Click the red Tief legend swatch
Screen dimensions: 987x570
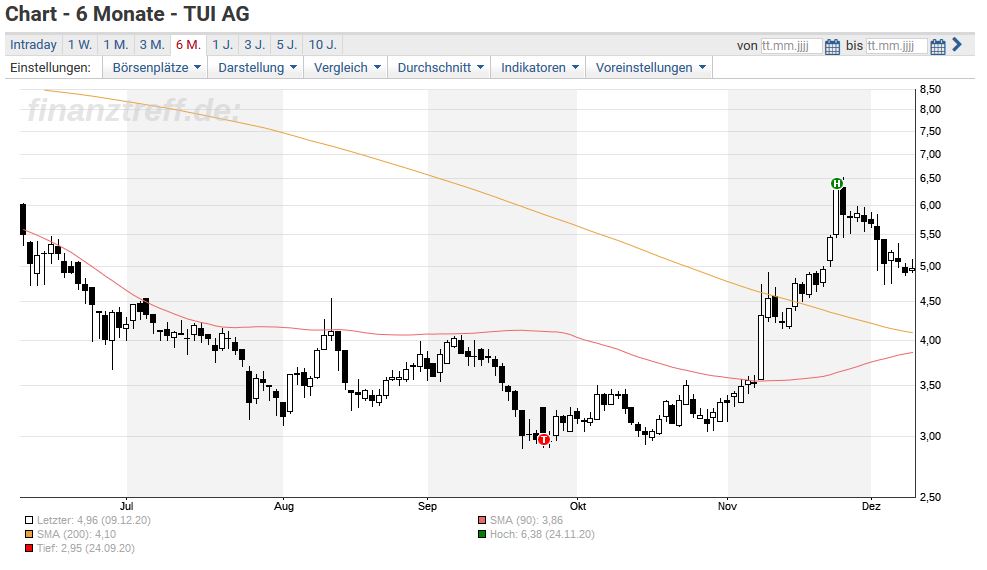(x=29, y=548)
